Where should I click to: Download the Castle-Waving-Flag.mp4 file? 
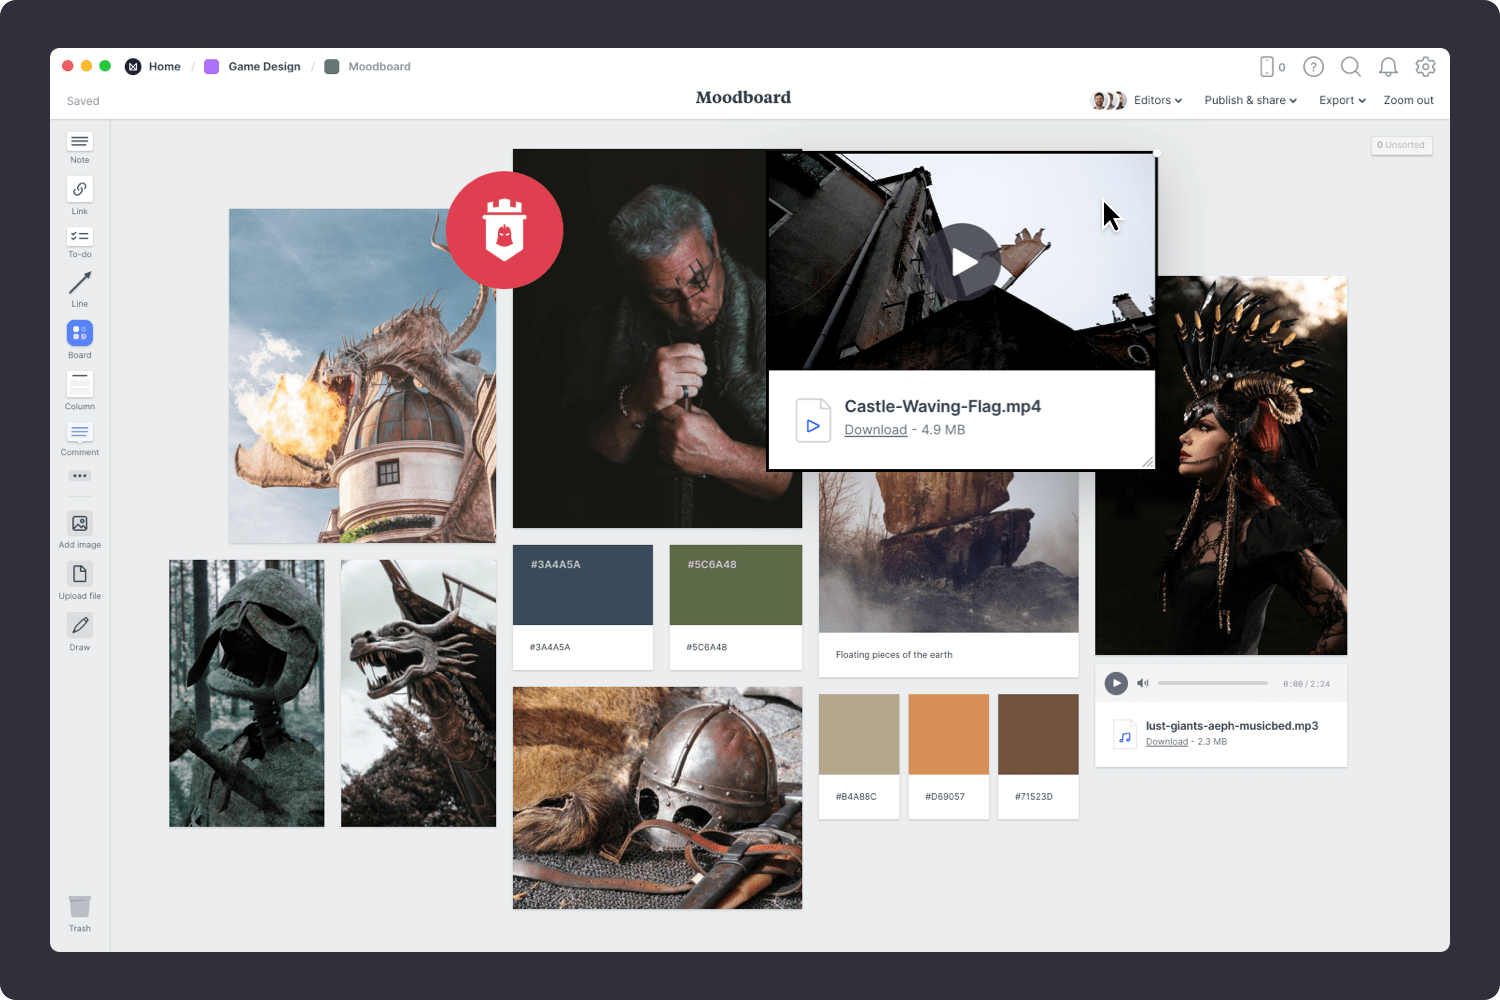pyautogui.click(x=876, y=429)
